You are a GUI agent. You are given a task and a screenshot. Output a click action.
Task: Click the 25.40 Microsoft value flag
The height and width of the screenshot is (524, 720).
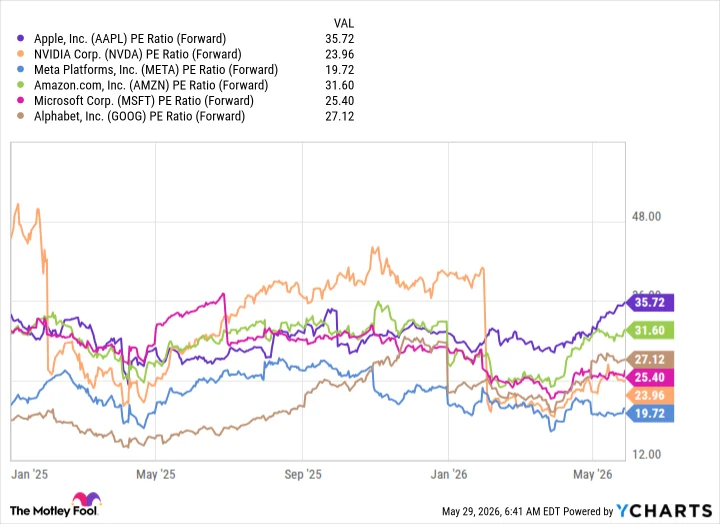click(649, 378)
